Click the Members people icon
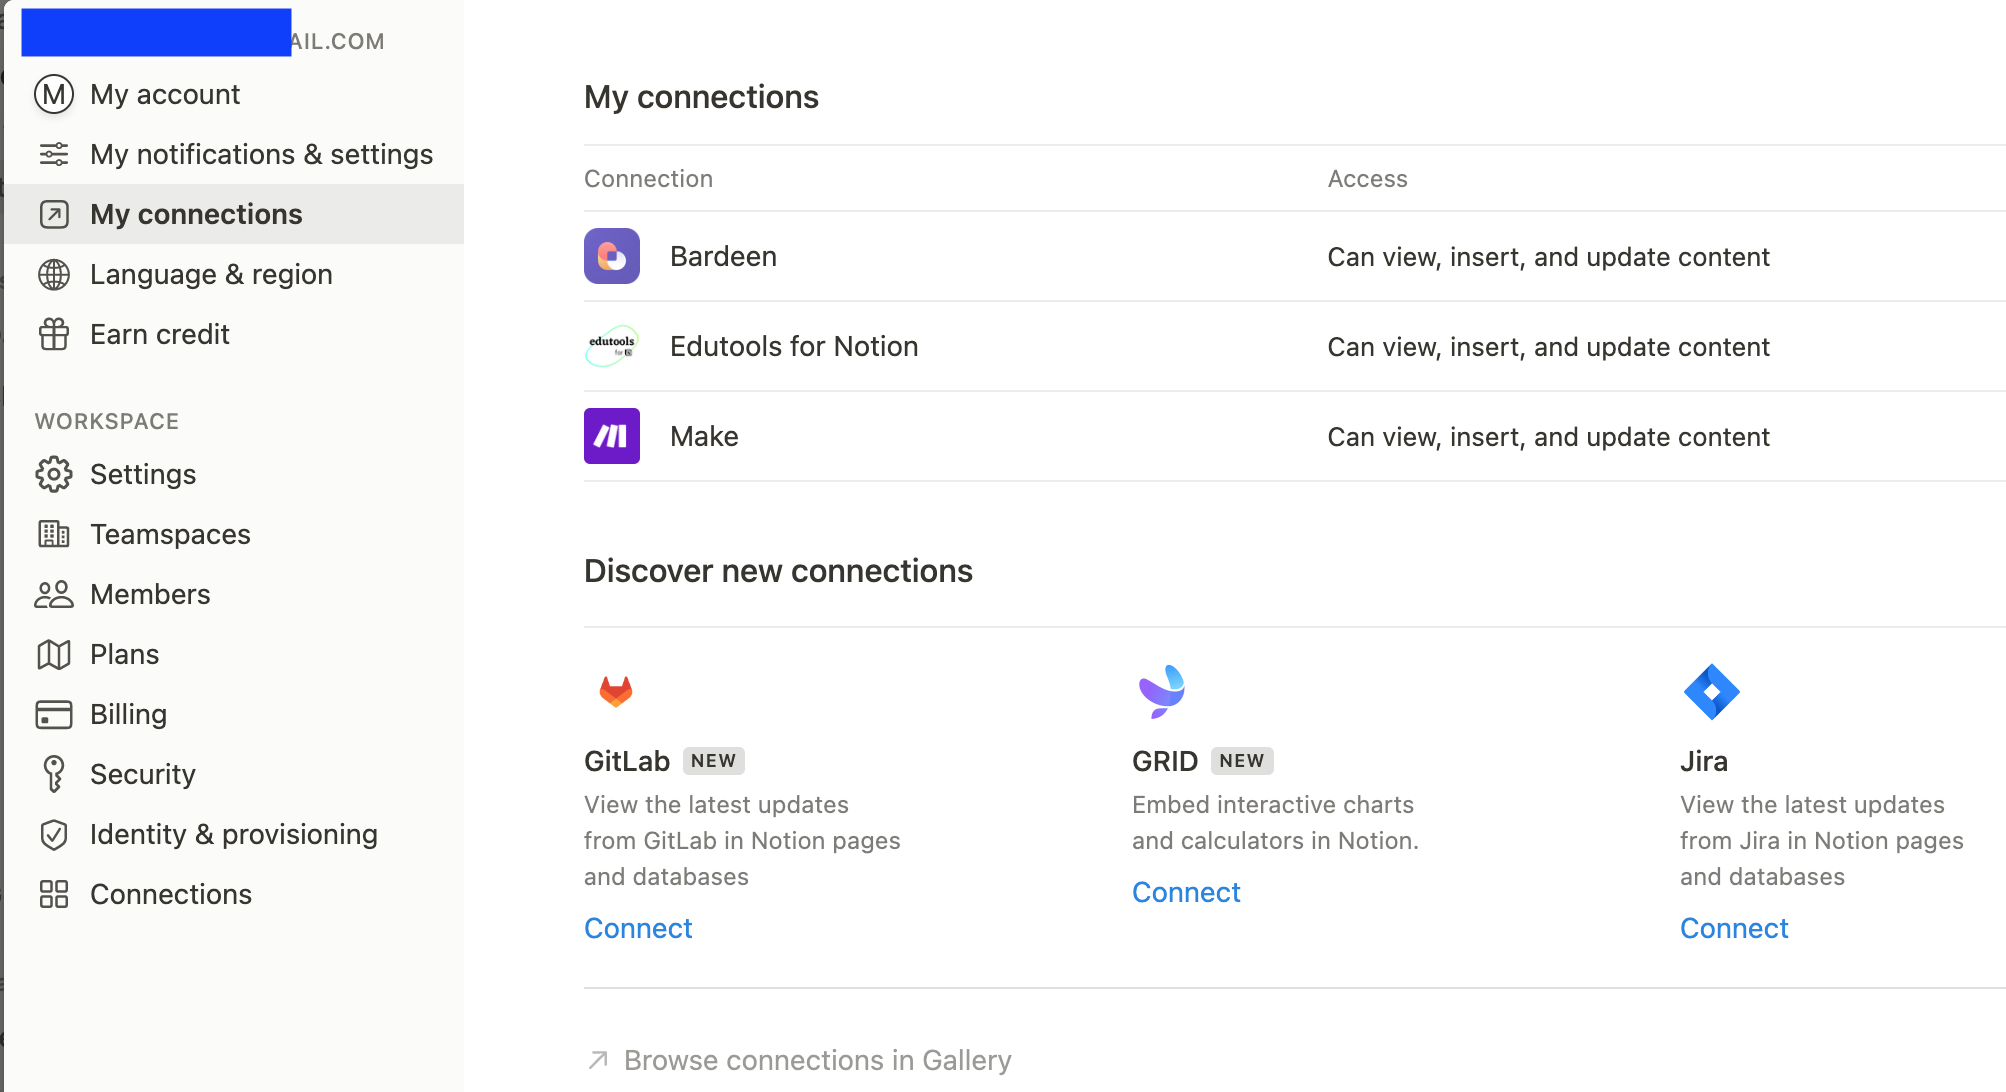 click(54, 594)
